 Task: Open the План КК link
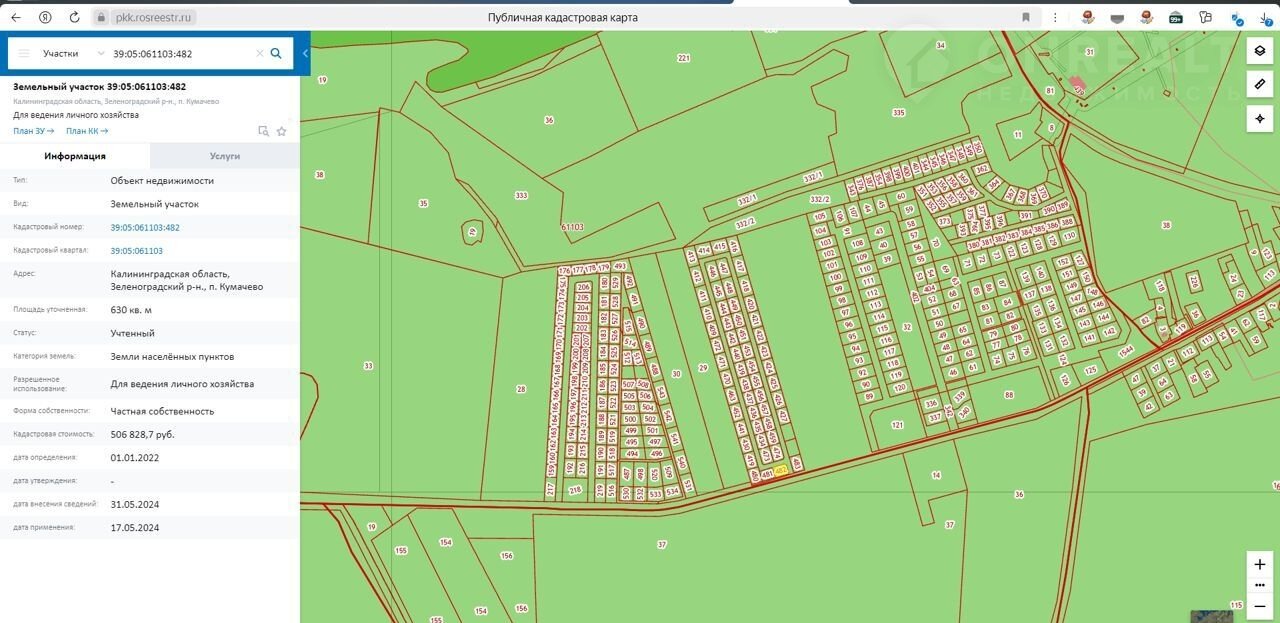click(x=87, y=131)
